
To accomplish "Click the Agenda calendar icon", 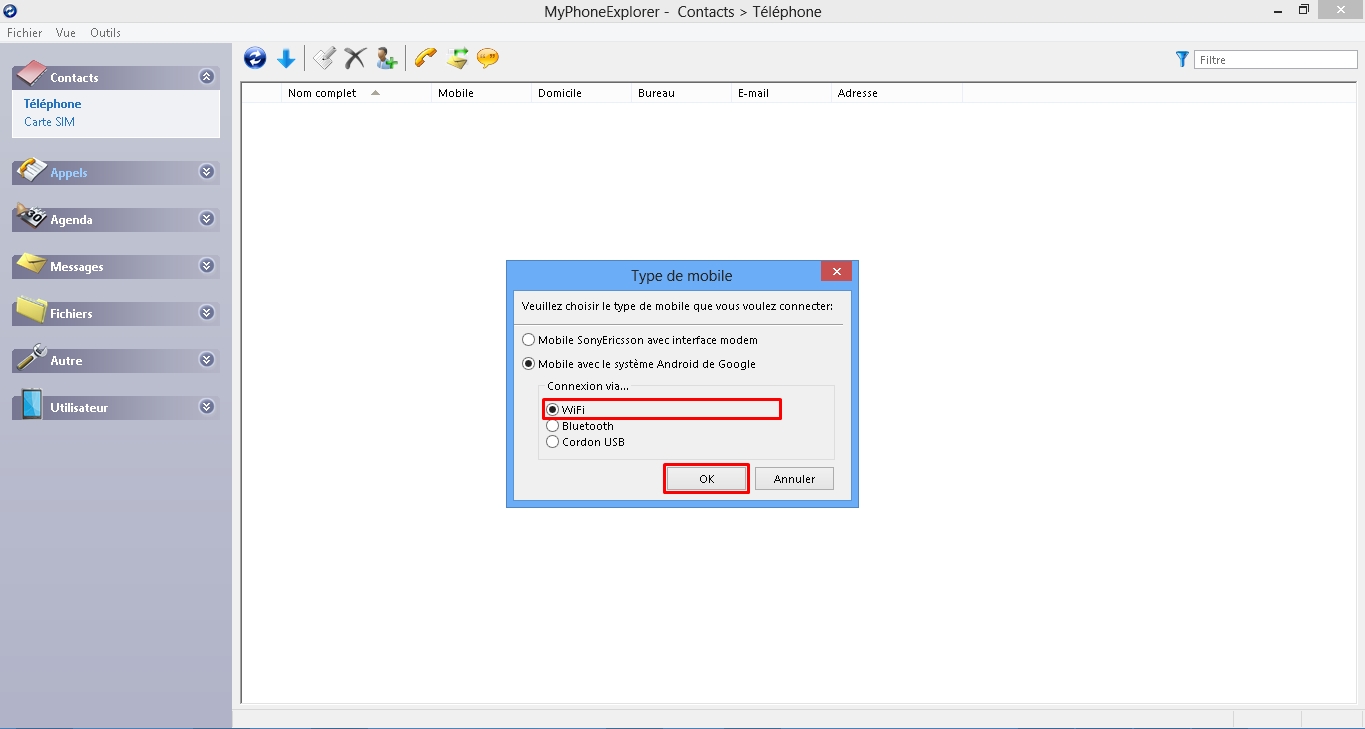I will pos(32,216).
